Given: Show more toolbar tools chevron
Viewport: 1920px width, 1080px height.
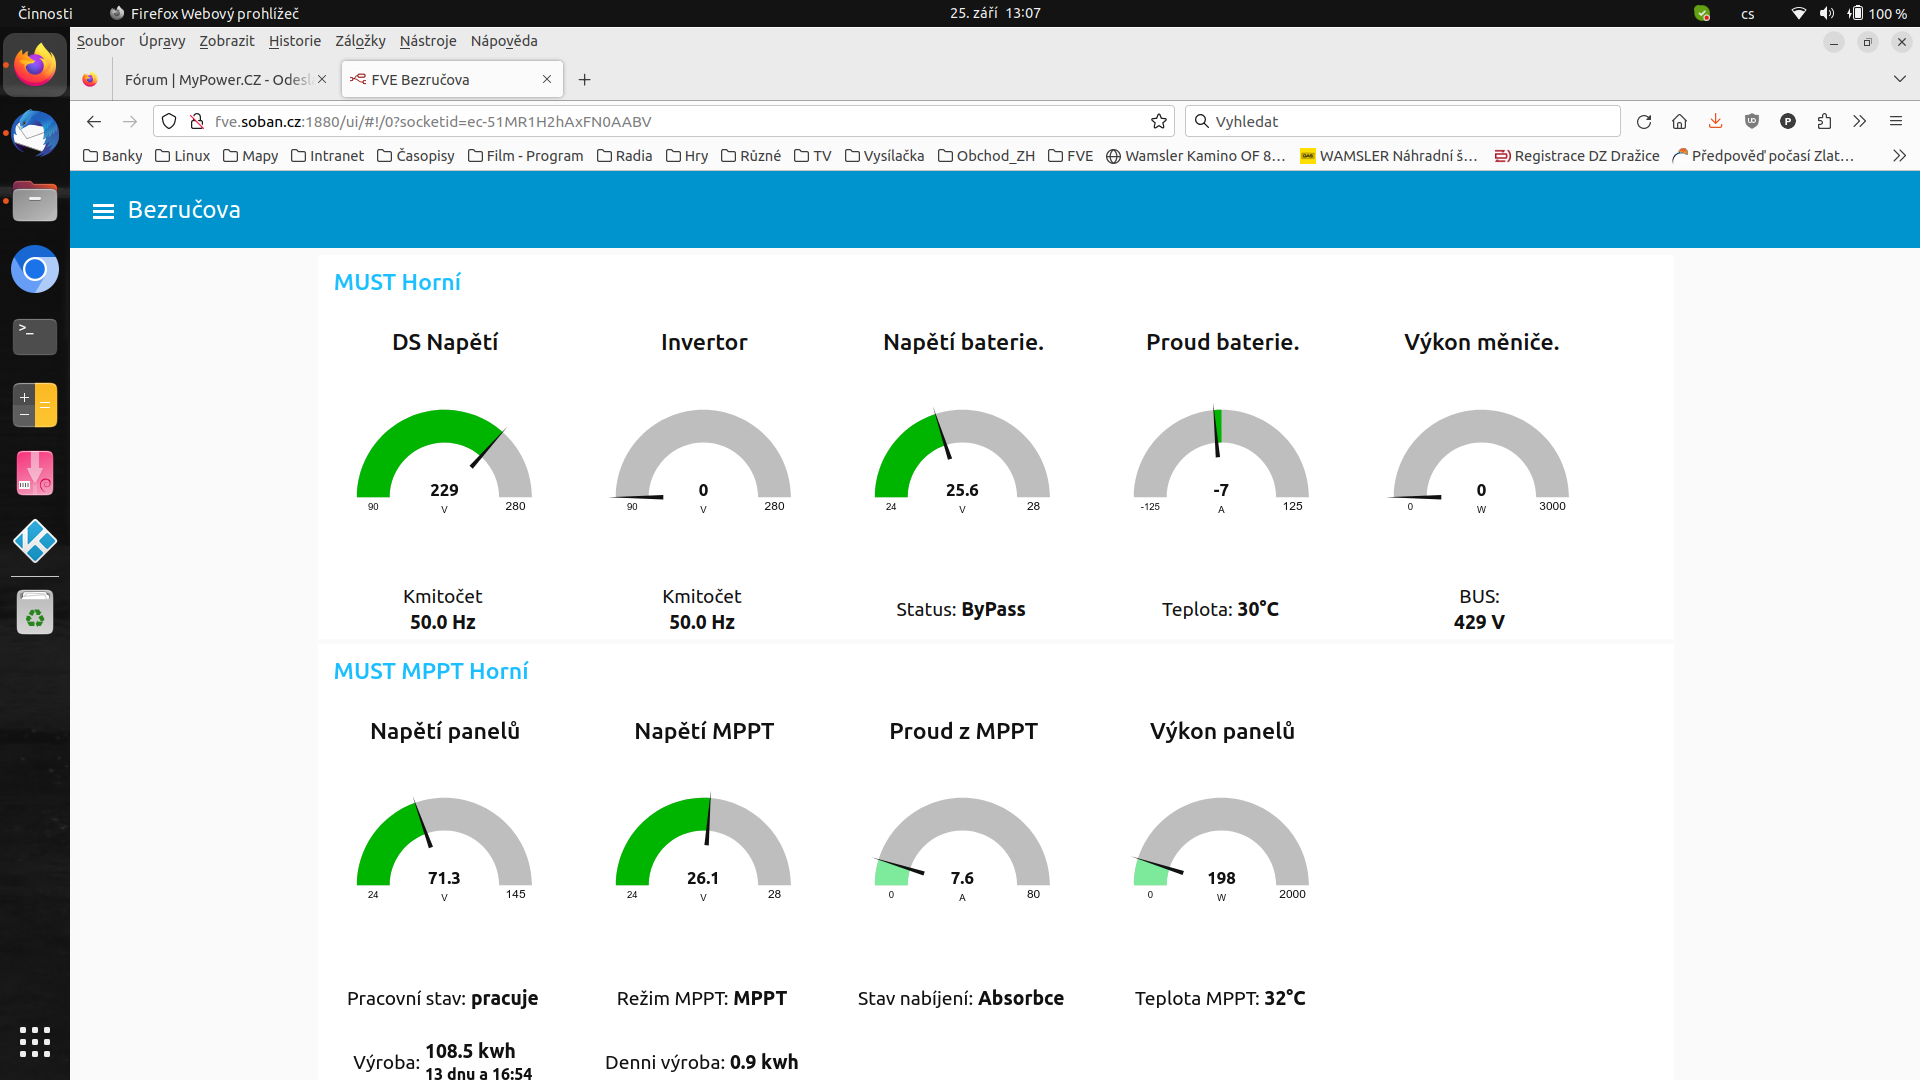Looking at the screenshot, I should (x=1859, y=122).
